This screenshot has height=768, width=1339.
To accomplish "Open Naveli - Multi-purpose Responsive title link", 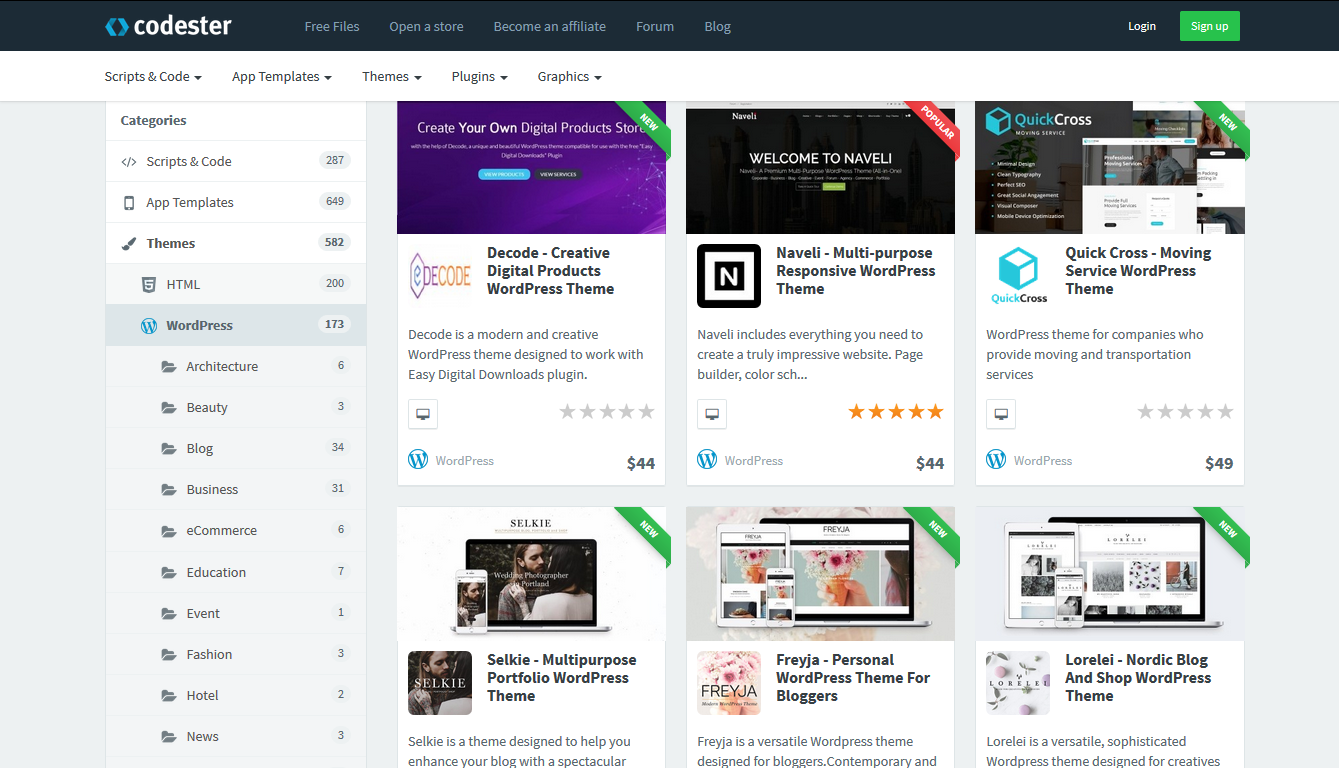I will tap(856, 271).
